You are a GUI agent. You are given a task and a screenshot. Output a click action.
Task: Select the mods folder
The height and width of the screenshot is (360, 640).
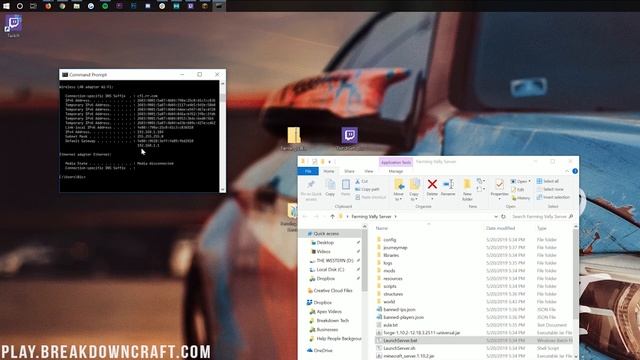pos(389,271)
